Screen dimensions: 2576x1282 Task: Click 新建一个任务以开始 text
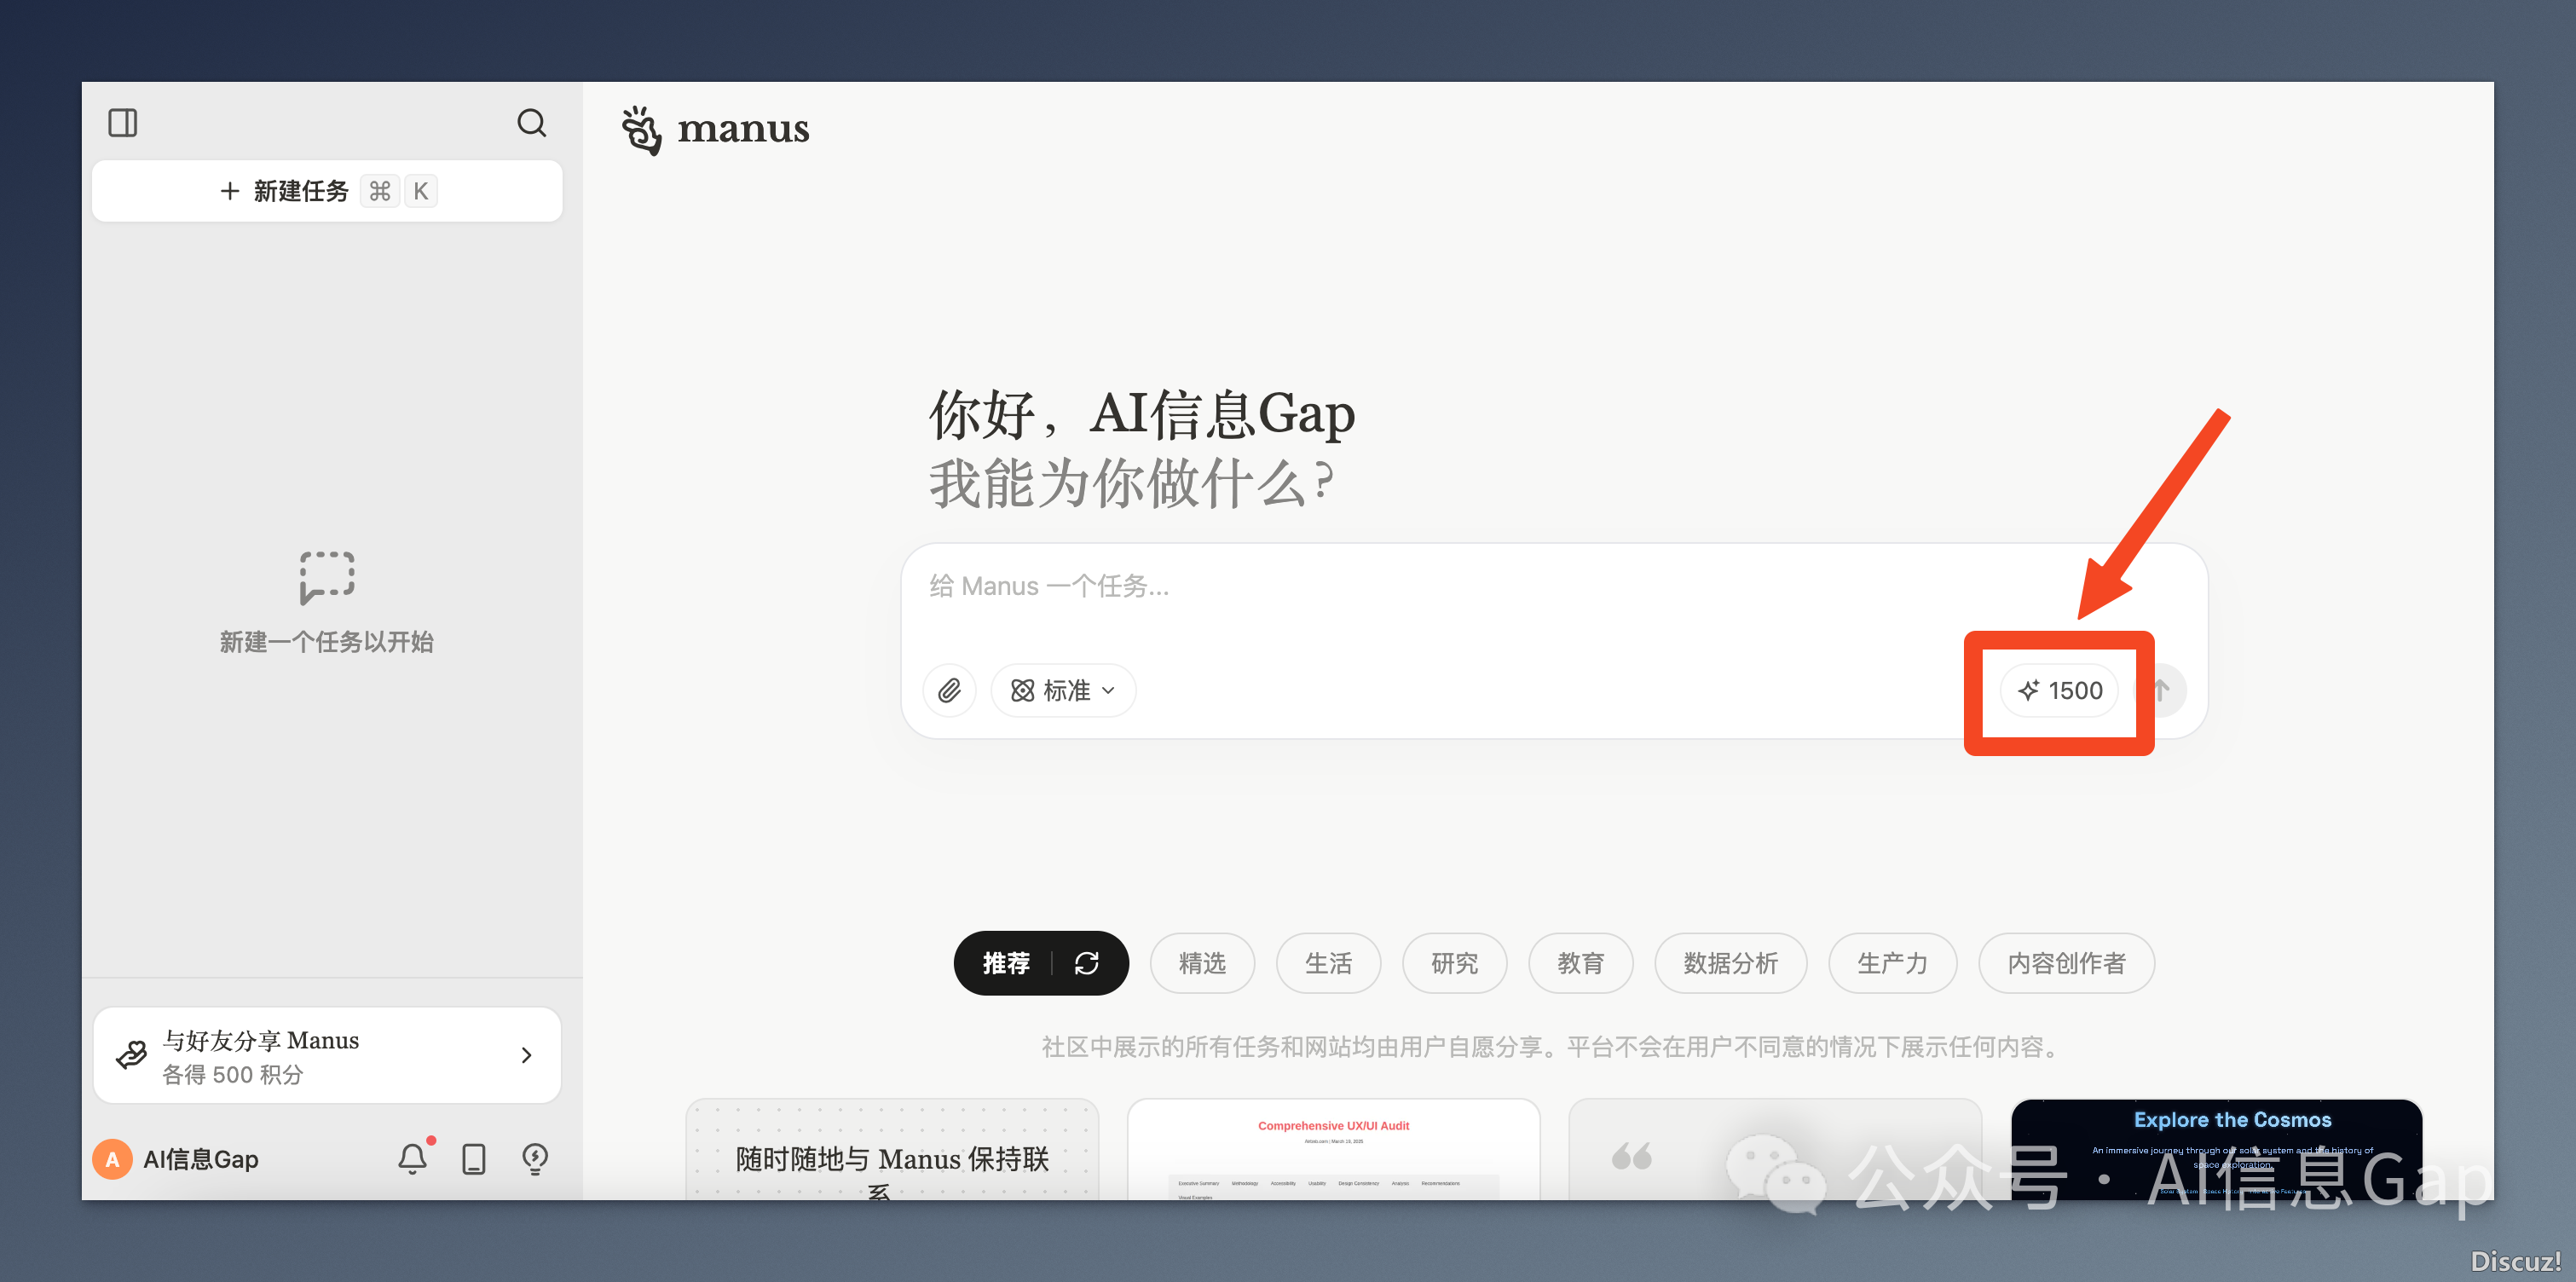click(327, 642)
